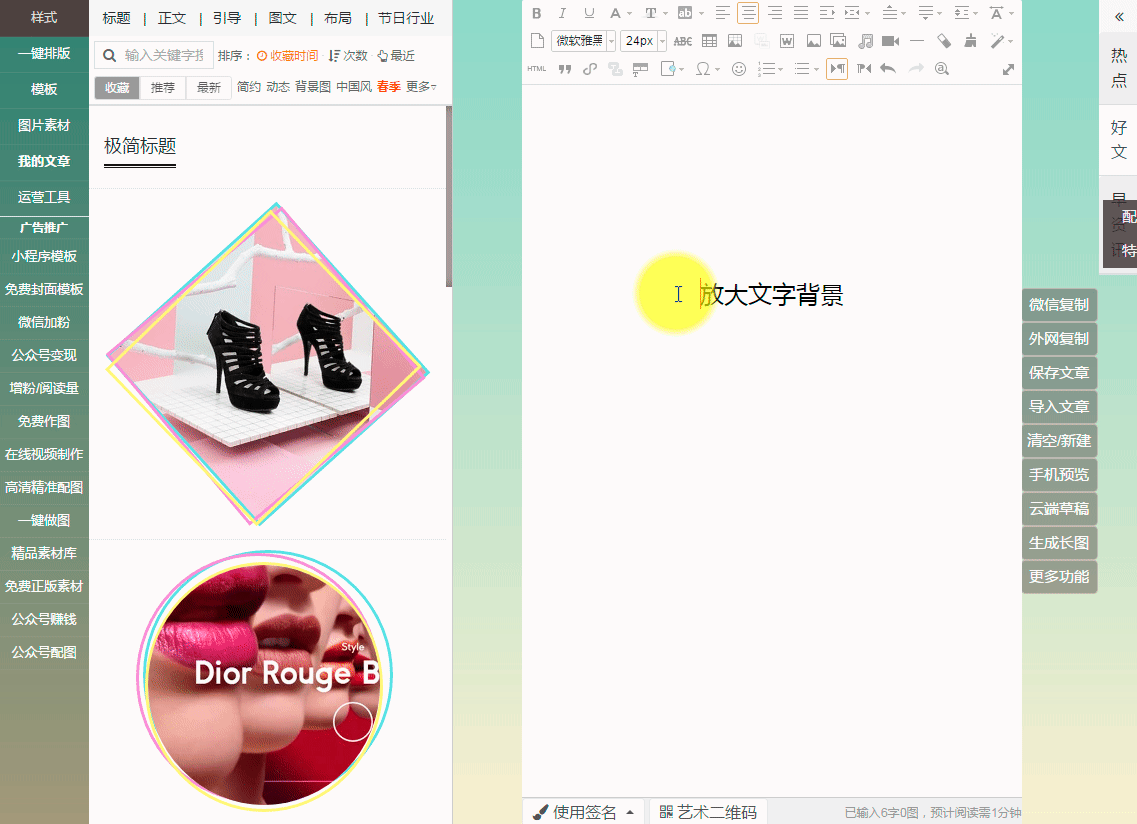Click 保存文章 button
Screen dimensions: 1137x824
tap(1059, 373)
